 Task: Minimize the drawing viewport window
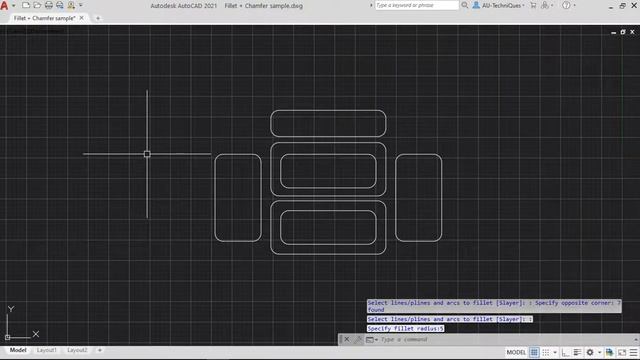[613, 32]
